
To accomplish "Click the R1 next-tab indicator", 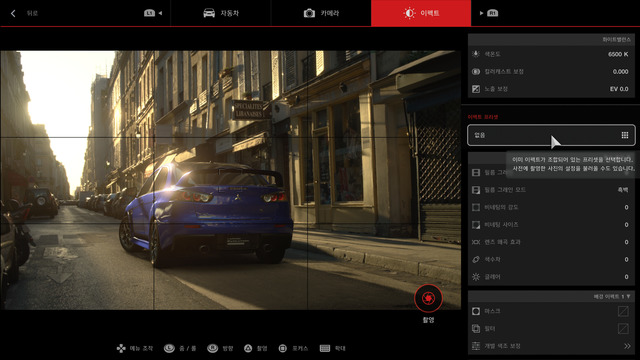I will (489, 13).
